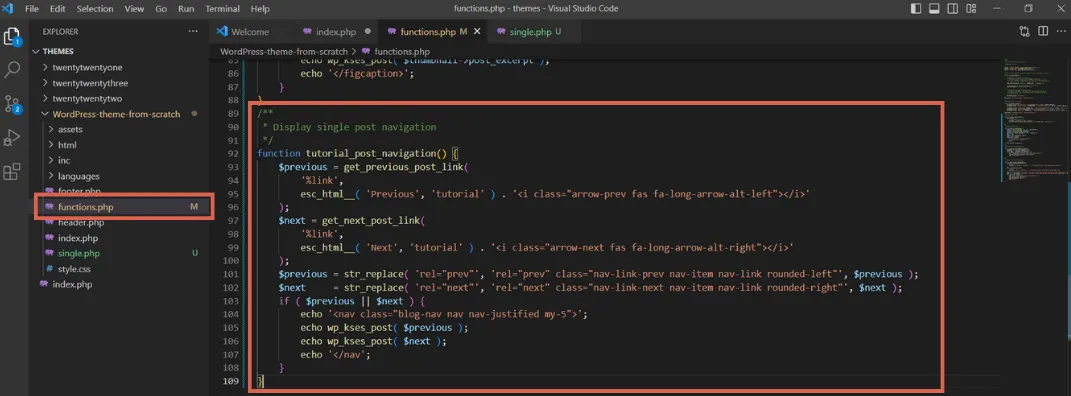Expand the twentytwentyone folder
The image size is (1071, 396).
click(x=87, y=67)
